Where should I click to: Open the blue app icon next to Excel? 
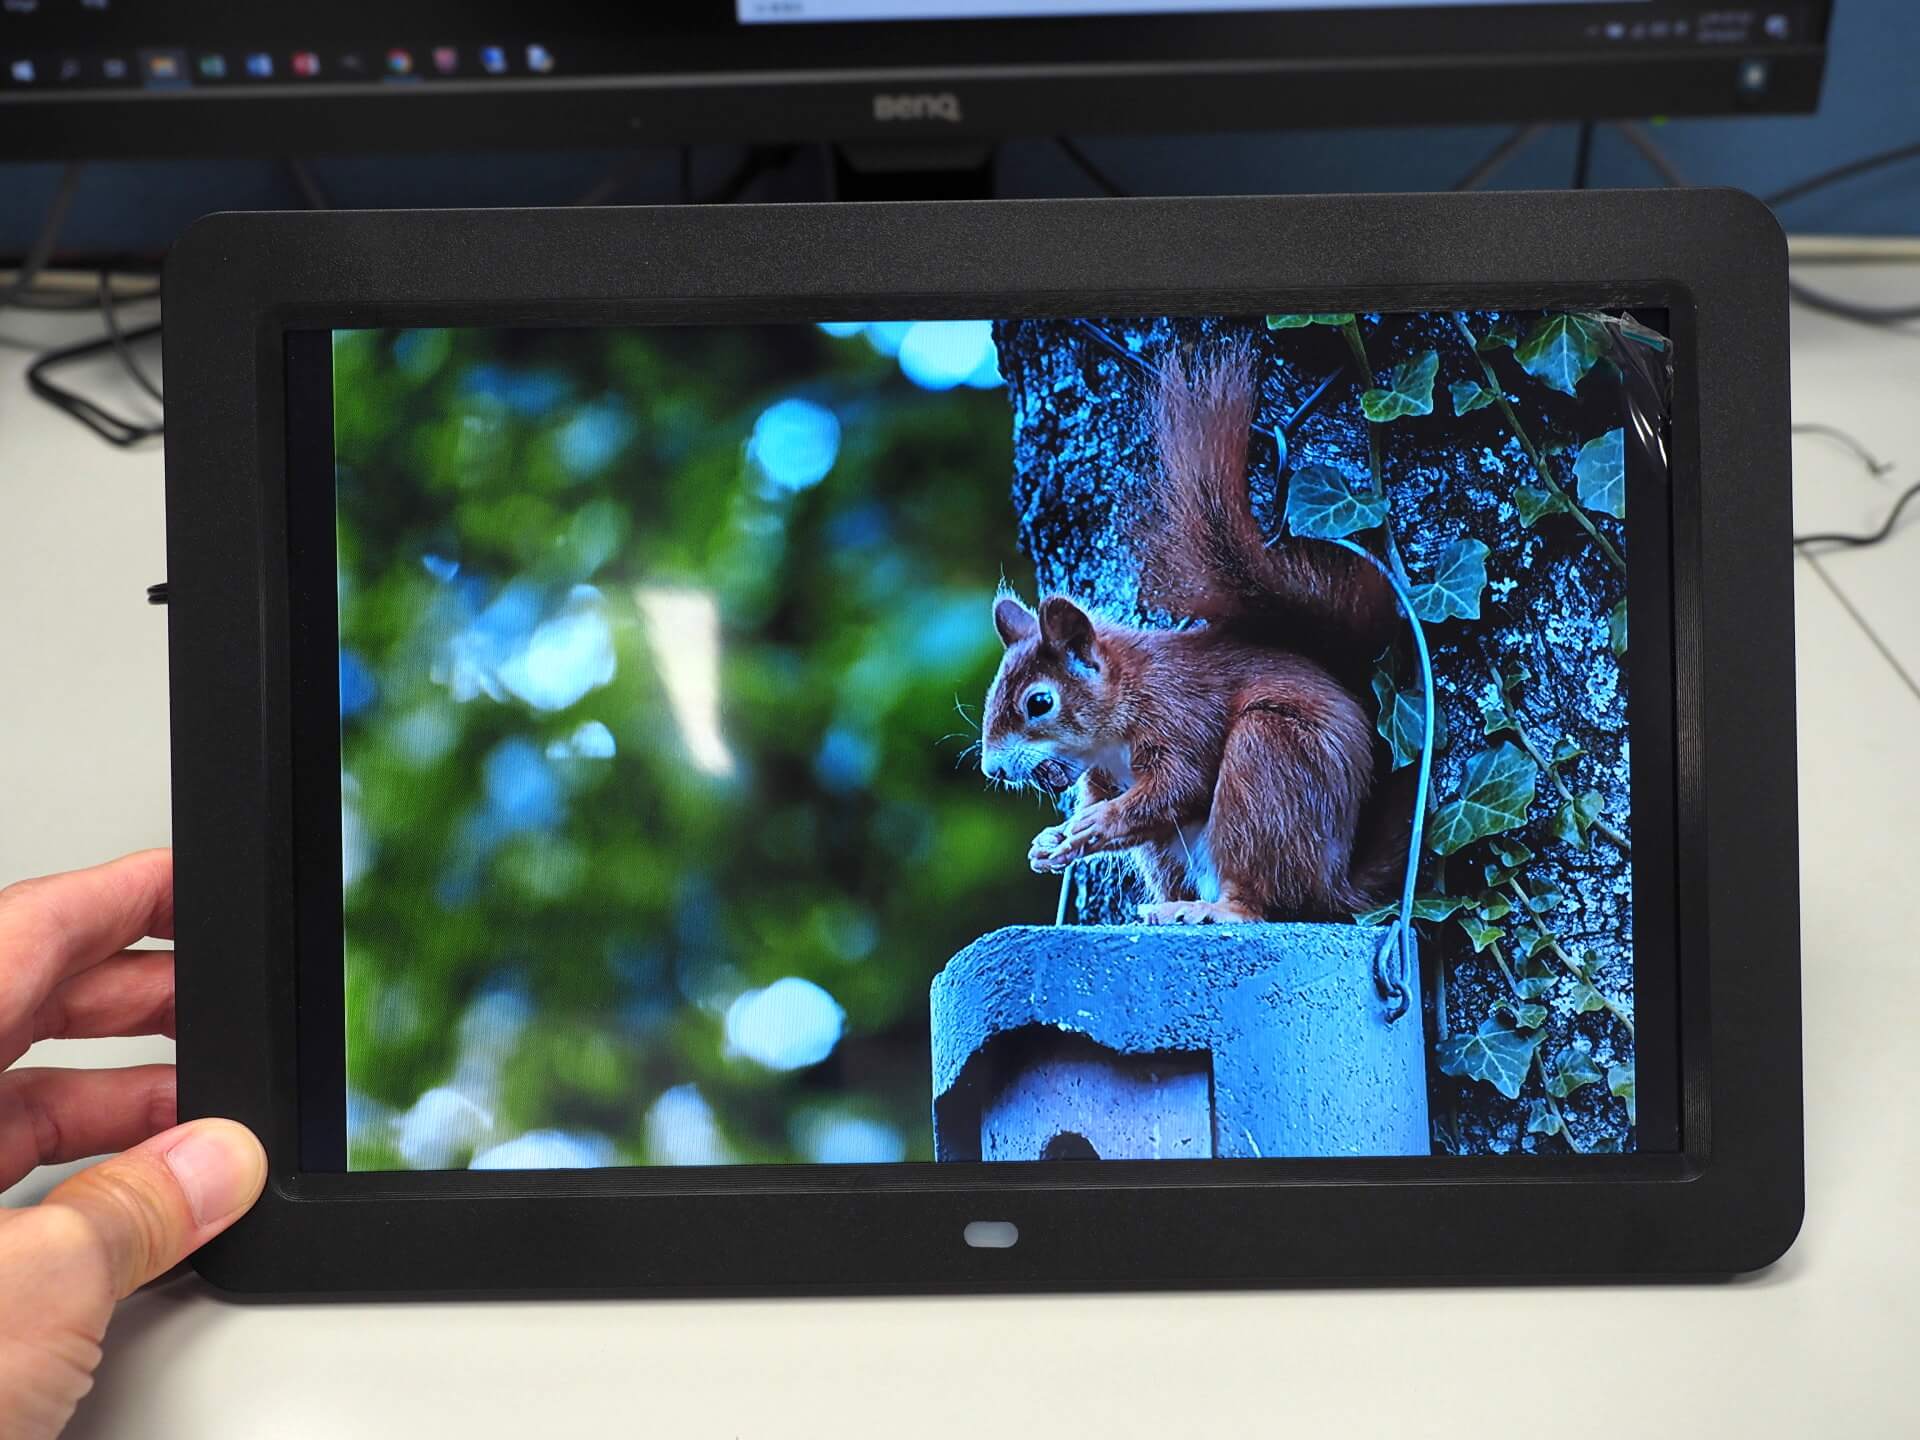(x=258, y=66)
